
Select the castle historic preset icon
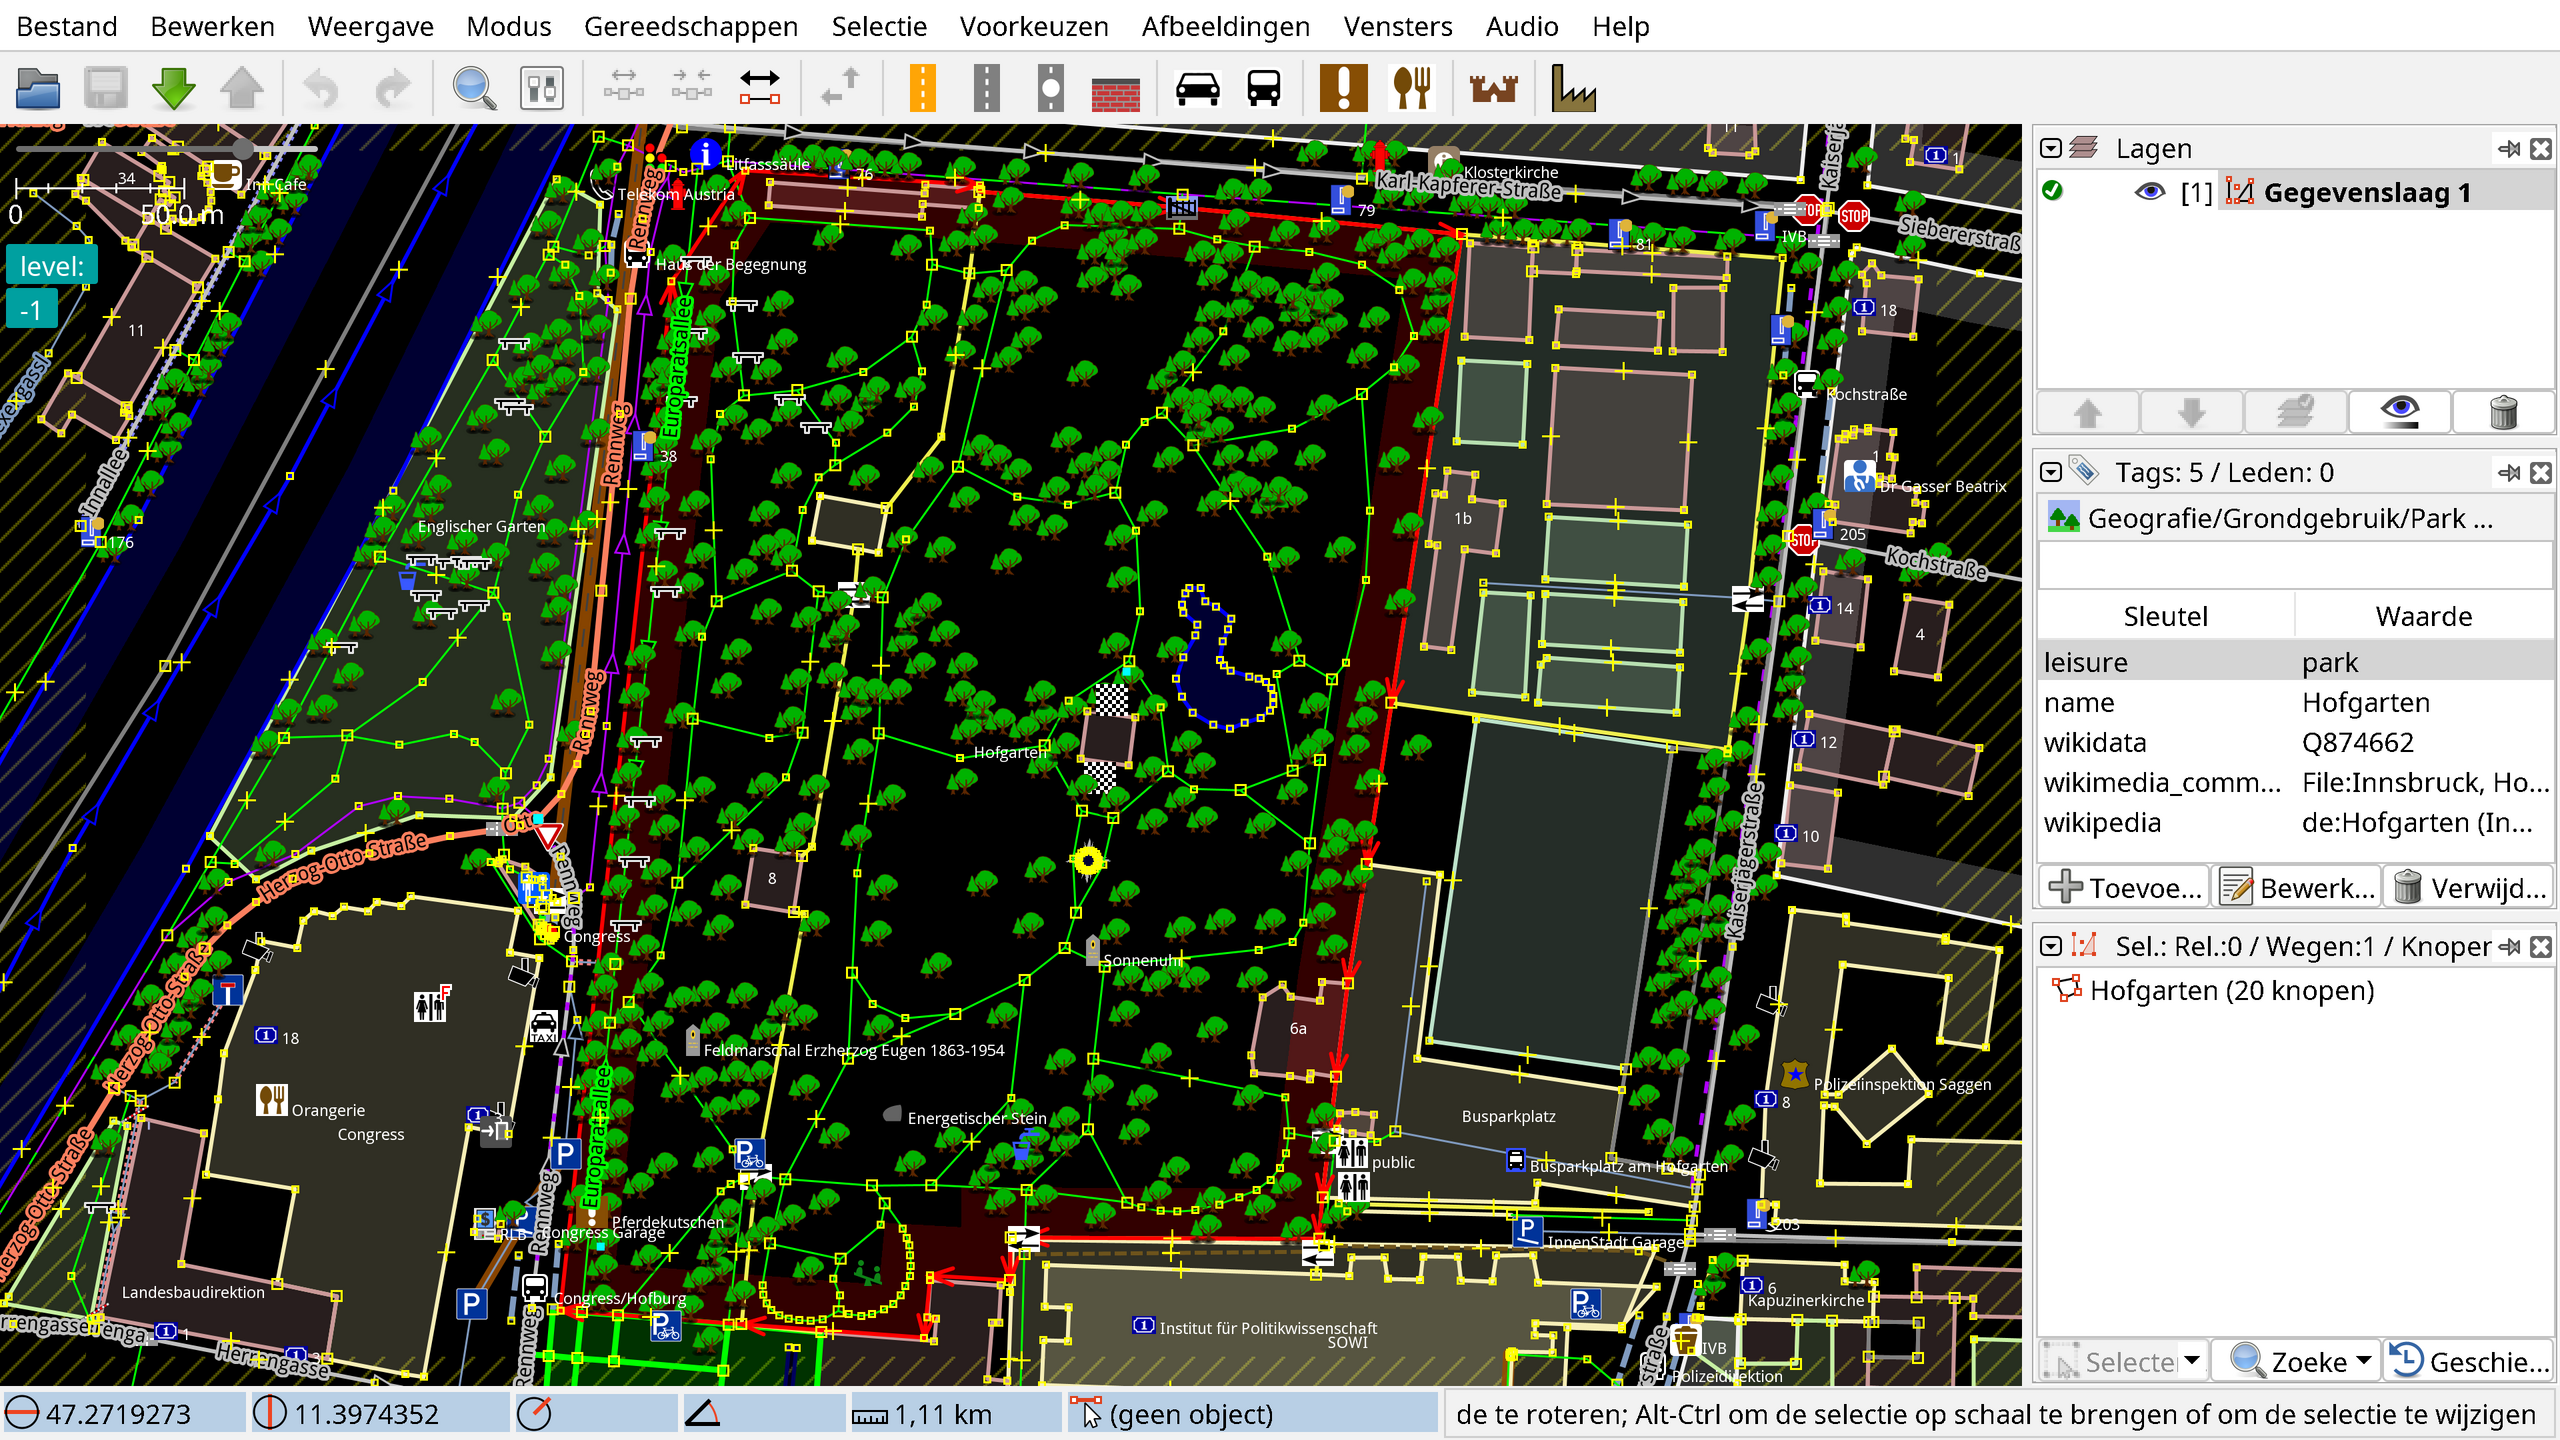coord(1493,89)
